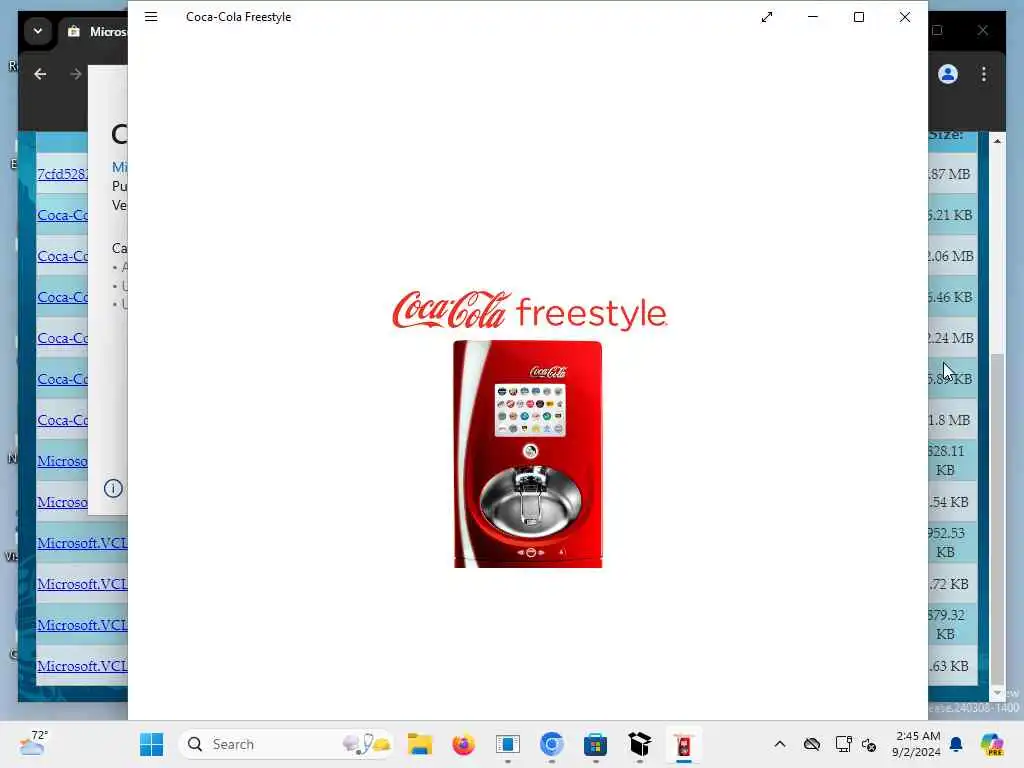
Task: Launch Firefox from the taskbar
Action: click(464, 744)
